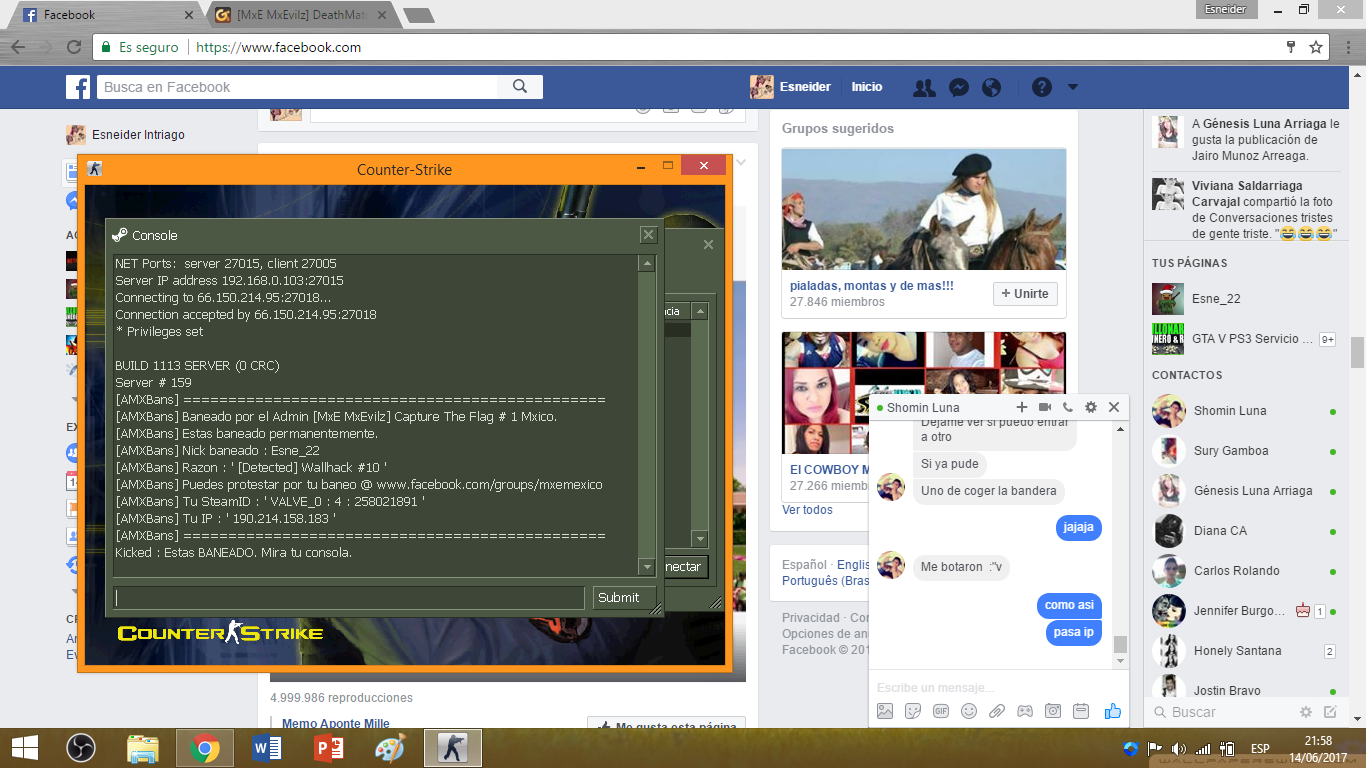Image resolution: width=1366 pixels, height=768 pixels.
Task: Close the Console window
Action: 649,235
